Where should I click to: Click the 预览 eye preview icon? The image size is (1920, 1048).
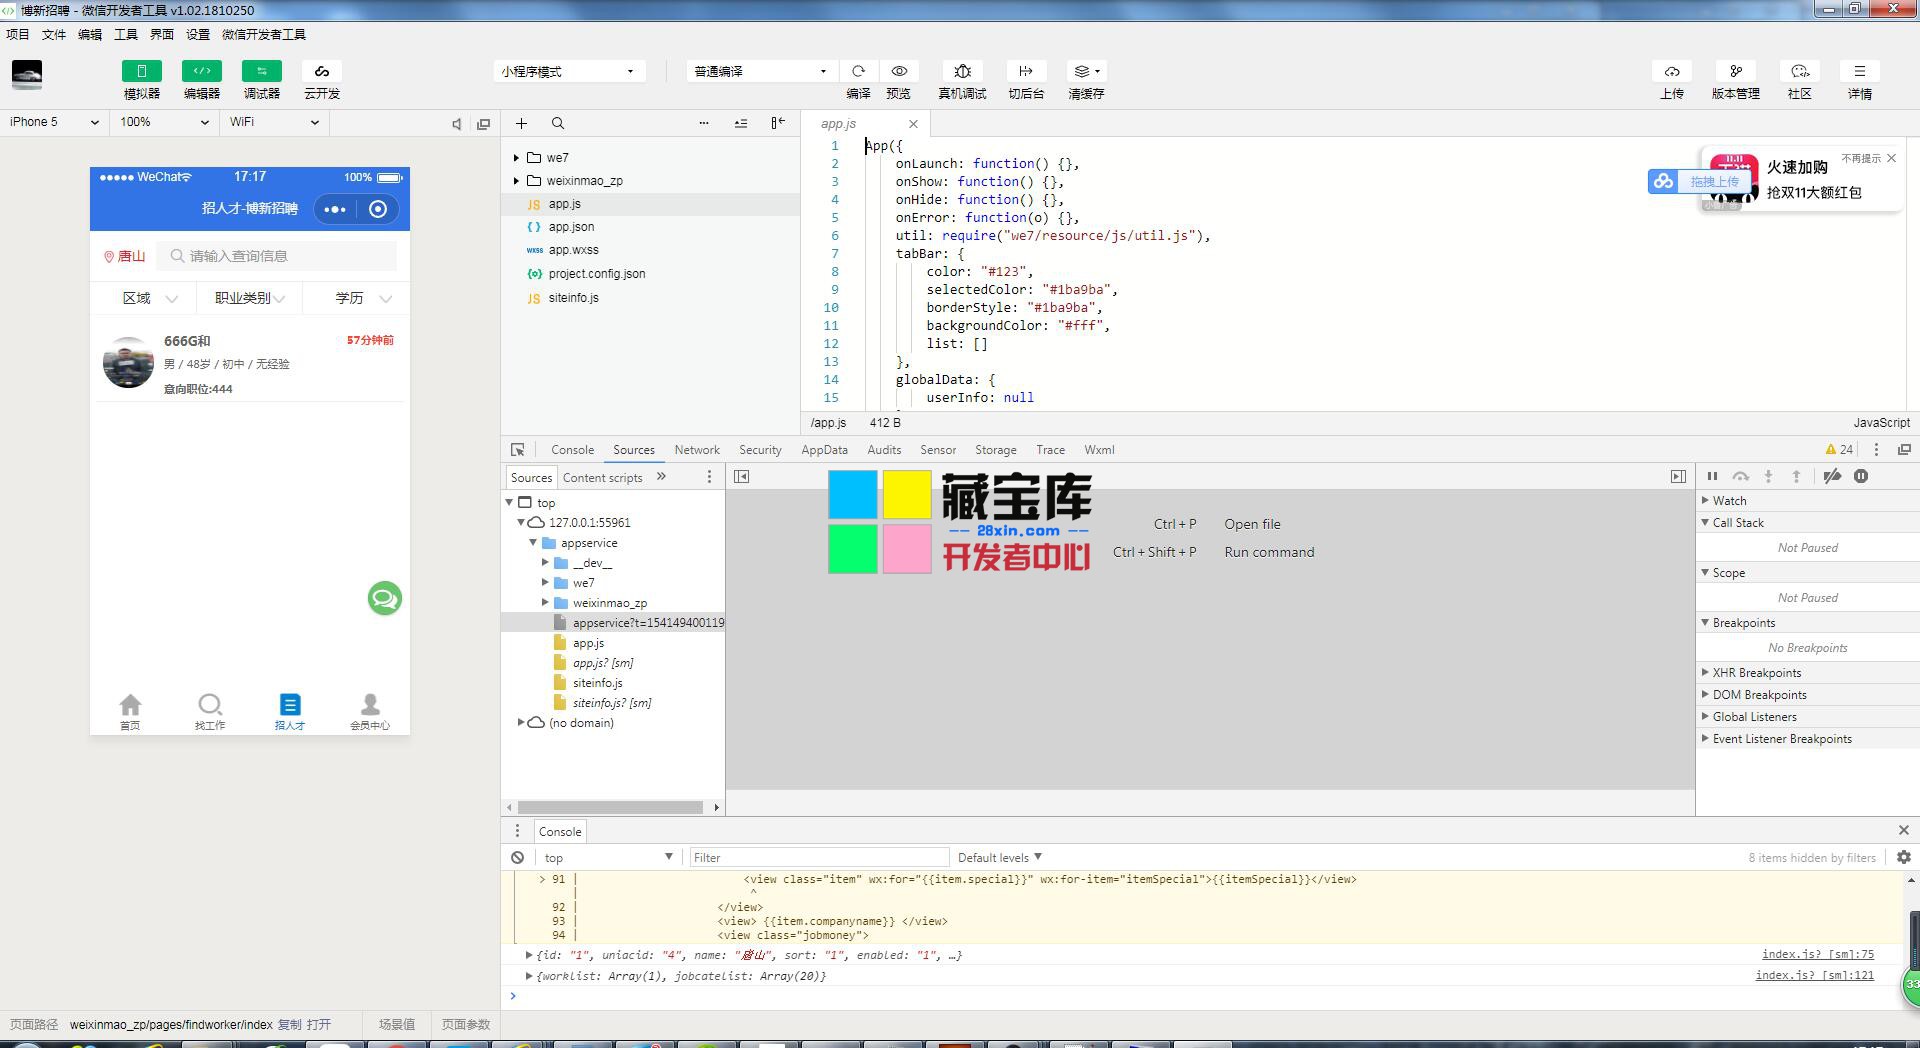tap(899, 71)
